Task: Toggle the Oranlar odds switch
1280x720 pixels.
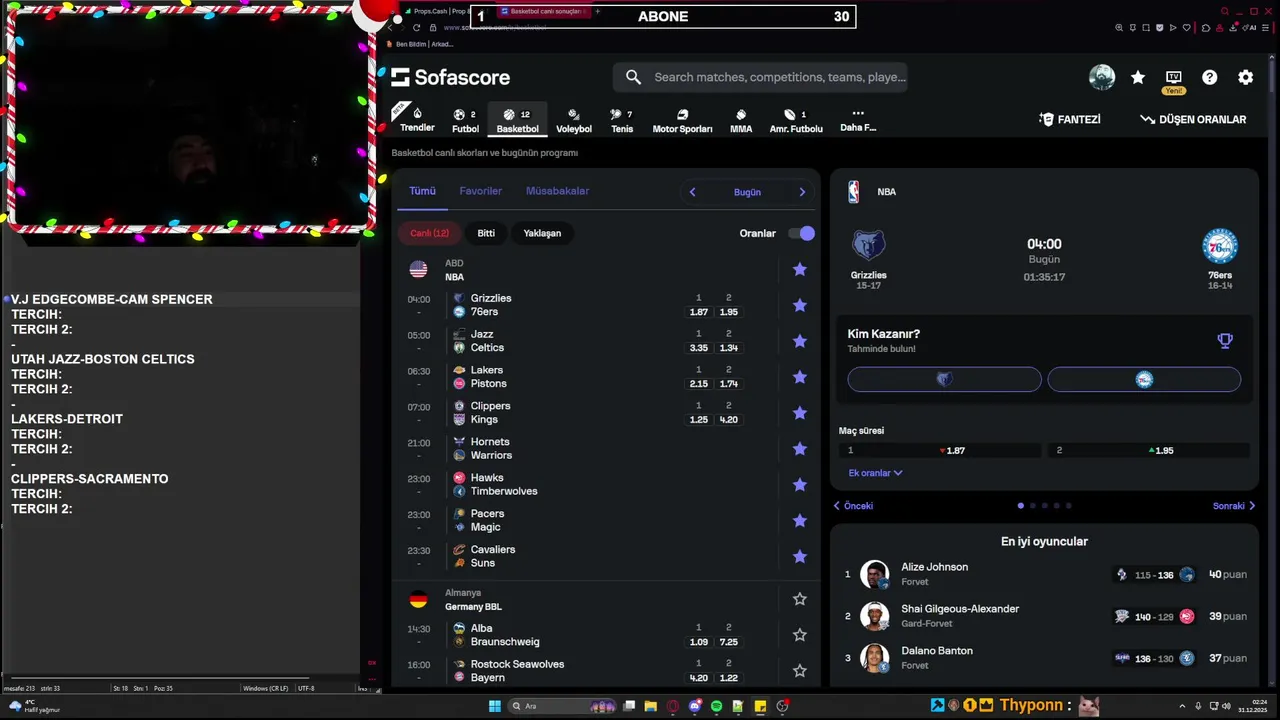Action: coord(801,233)
